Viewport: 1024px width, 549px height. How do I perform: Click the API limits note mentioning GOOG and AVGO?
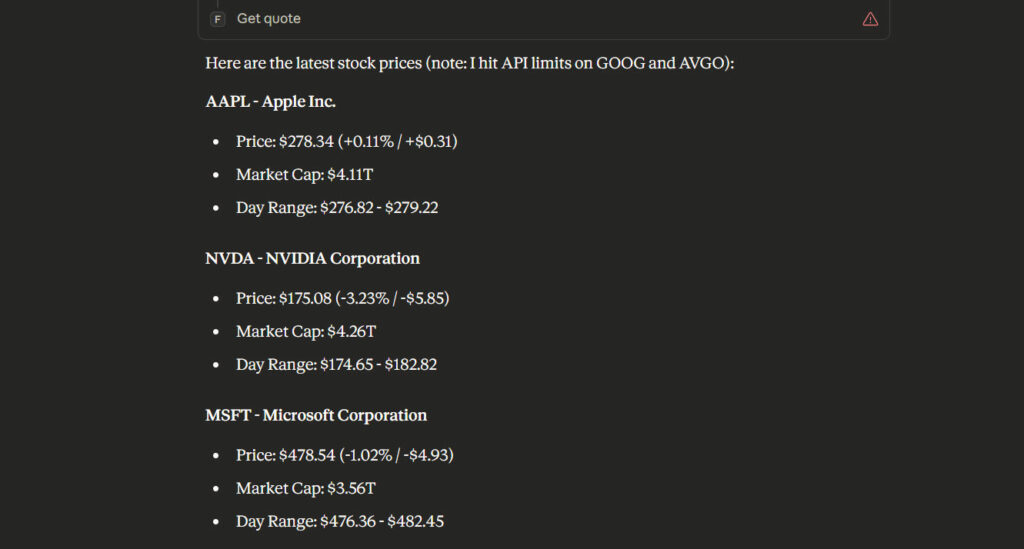tap(580, 63)
